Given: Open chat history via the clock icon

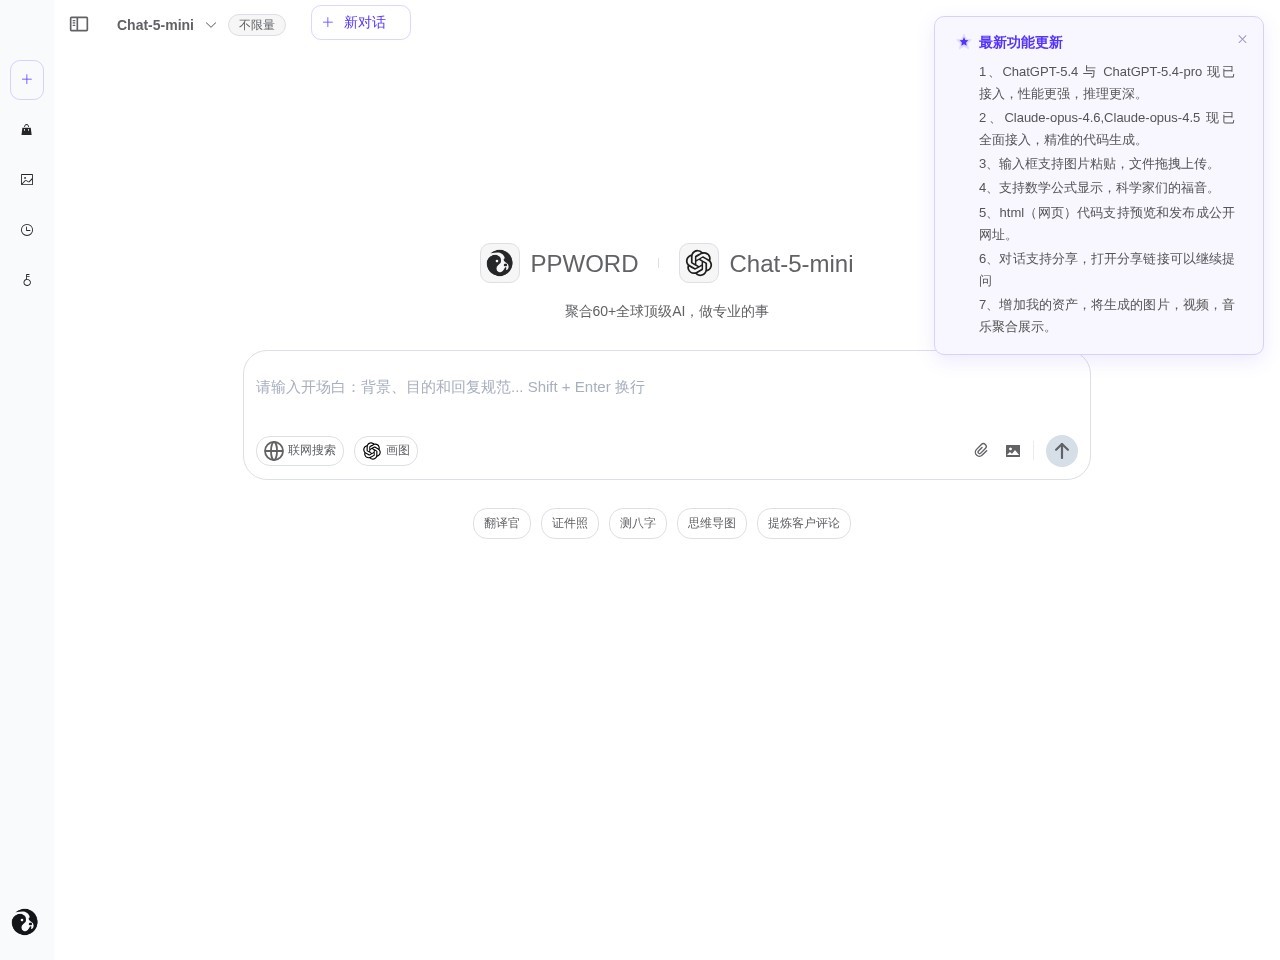Looking at the screenshot, I should [x=27, y=230].
